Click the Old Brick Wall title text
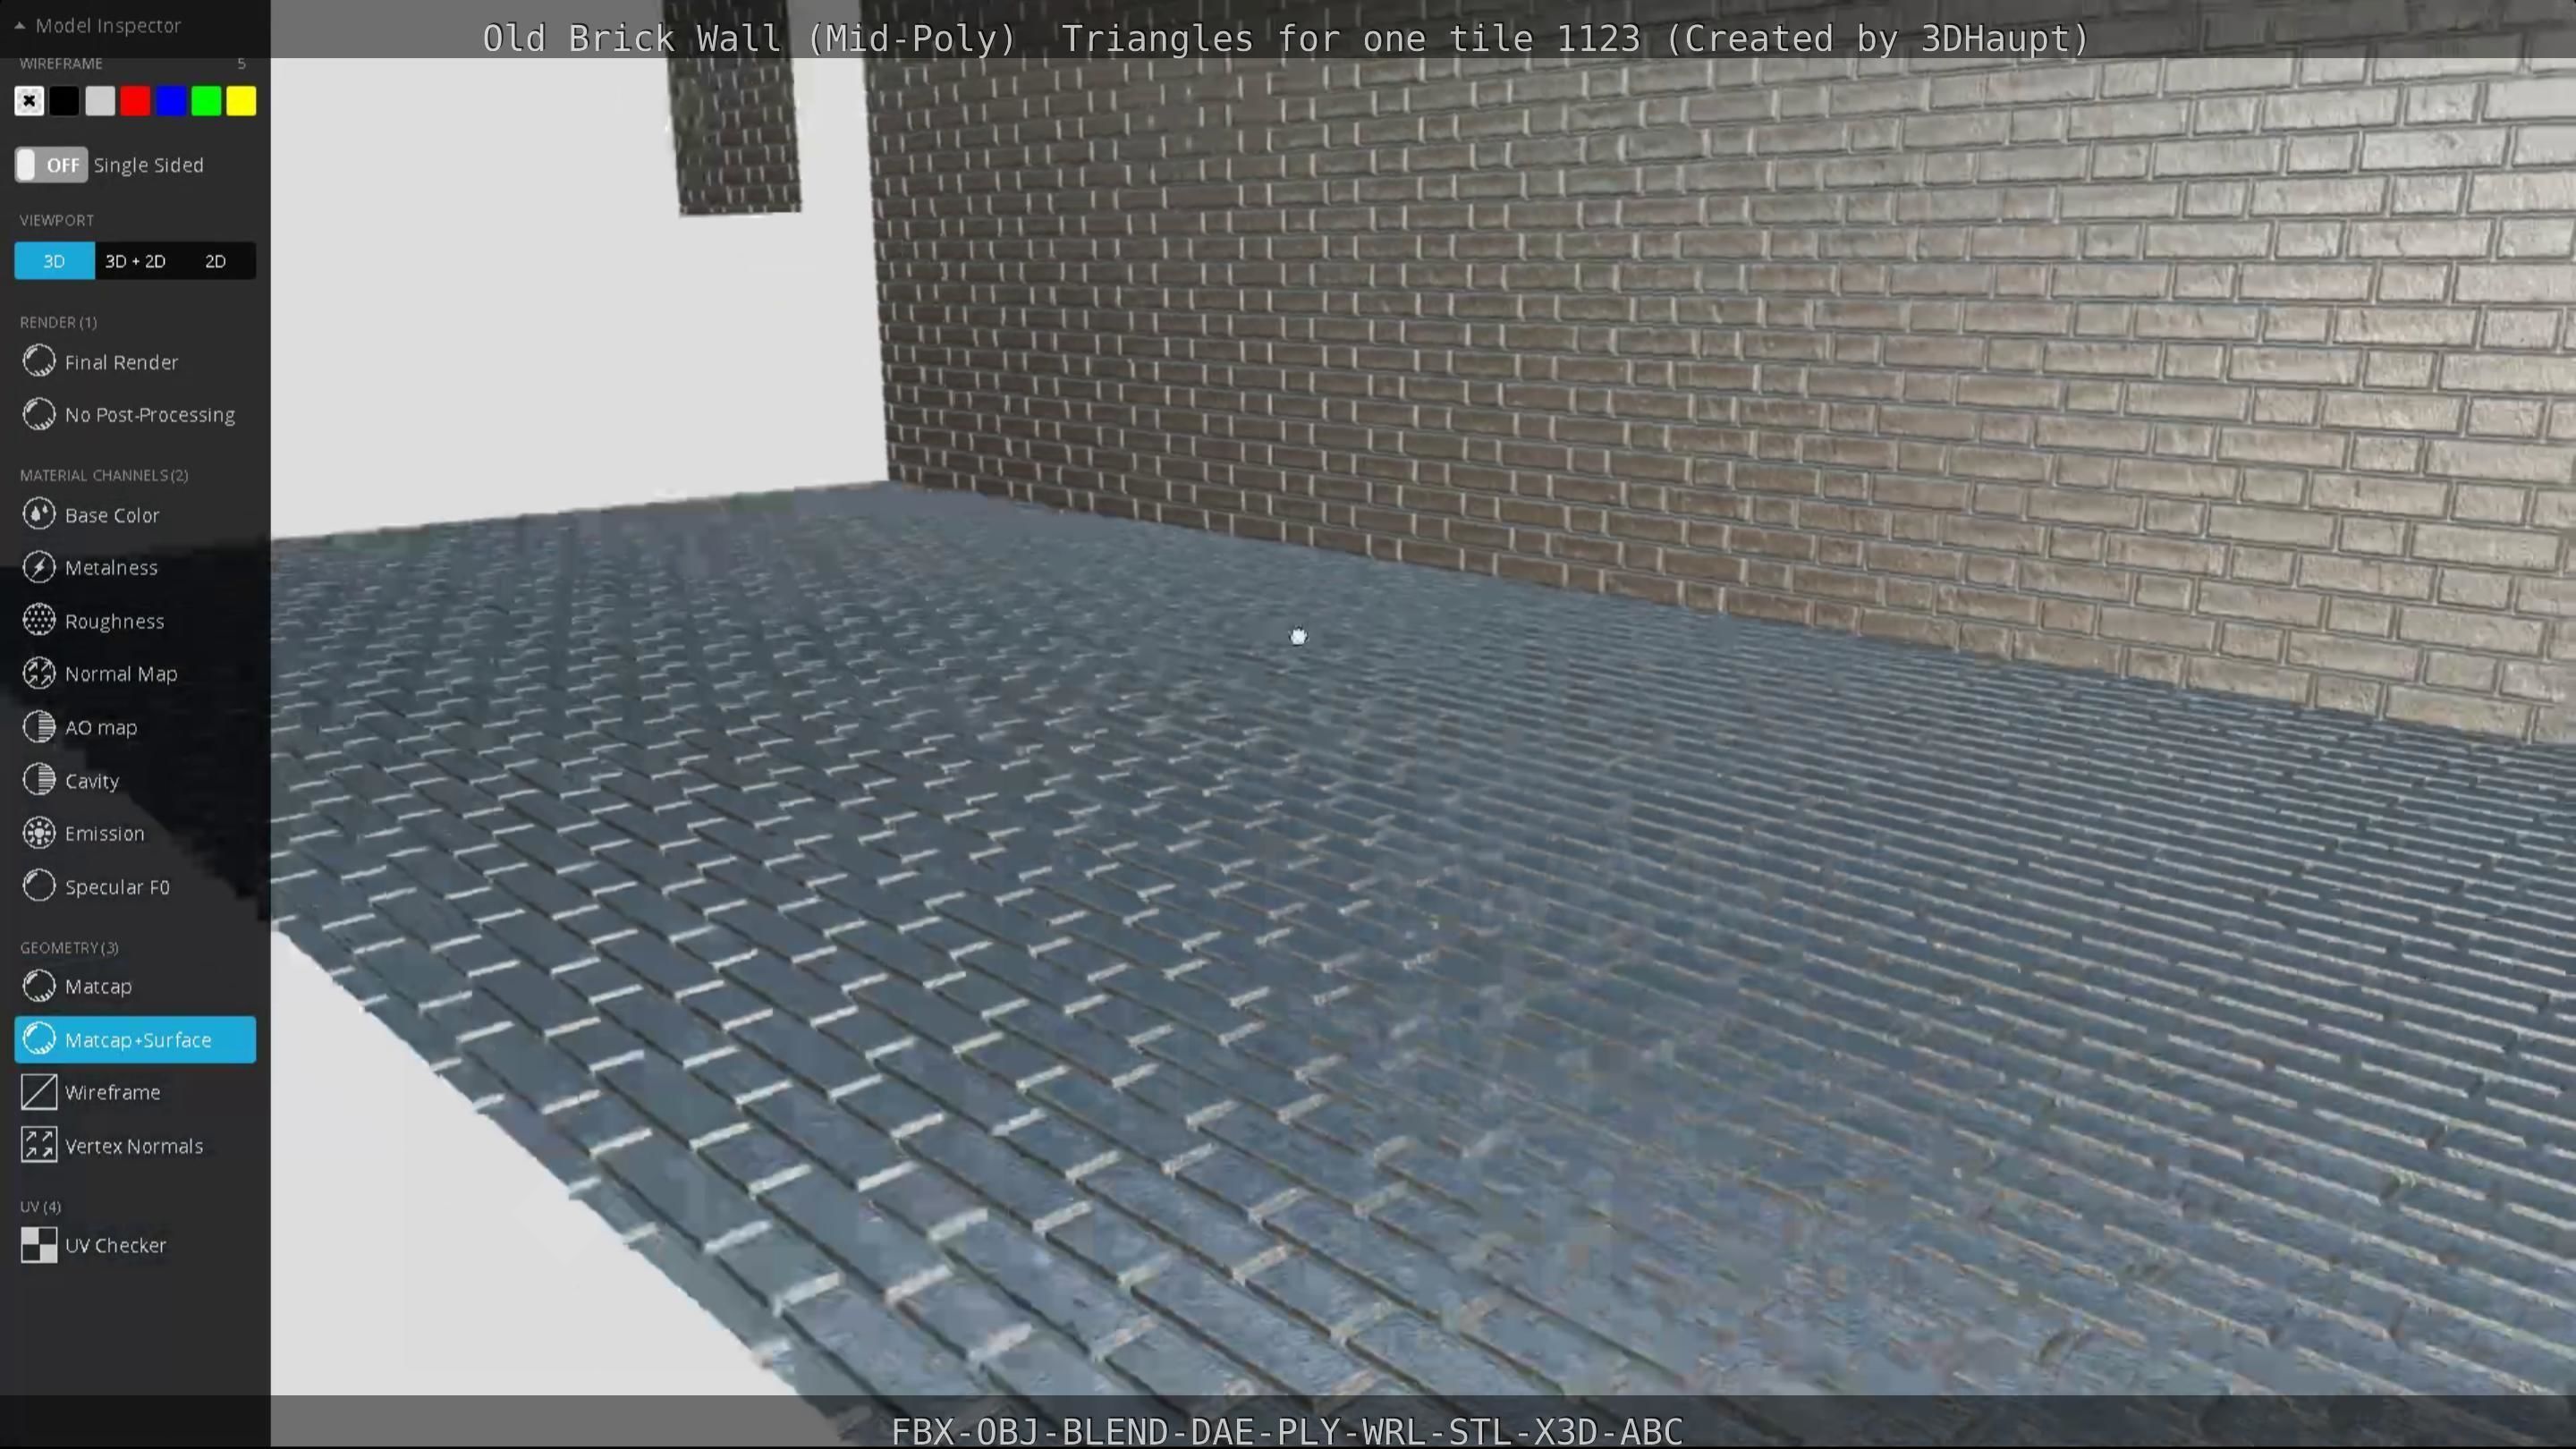The image size is (2576, 1449). (x=1286, y=38)
